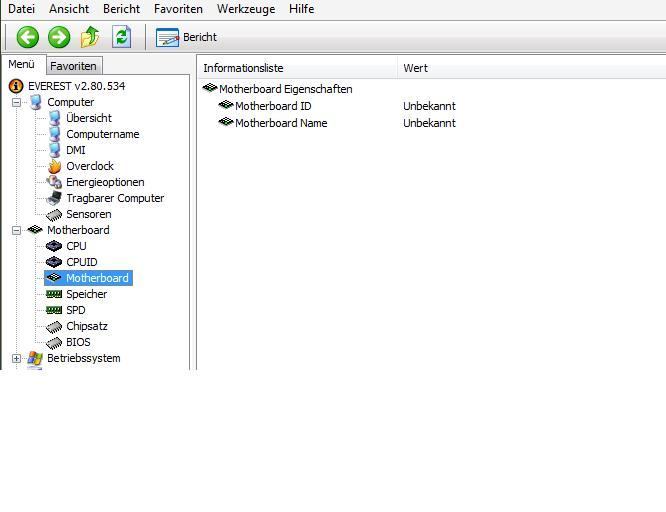Viewport: 666px width, 512px height.
Task: Click the selected Motherboard item icon
Action: (x=54, y=277)
